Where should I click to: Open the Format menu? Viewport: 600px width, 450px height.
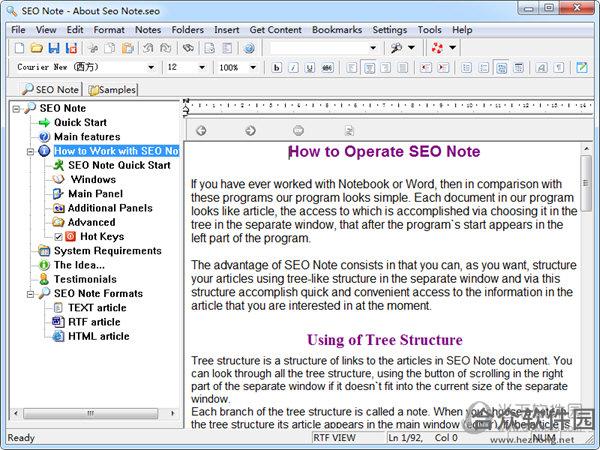tap(109, 30)
